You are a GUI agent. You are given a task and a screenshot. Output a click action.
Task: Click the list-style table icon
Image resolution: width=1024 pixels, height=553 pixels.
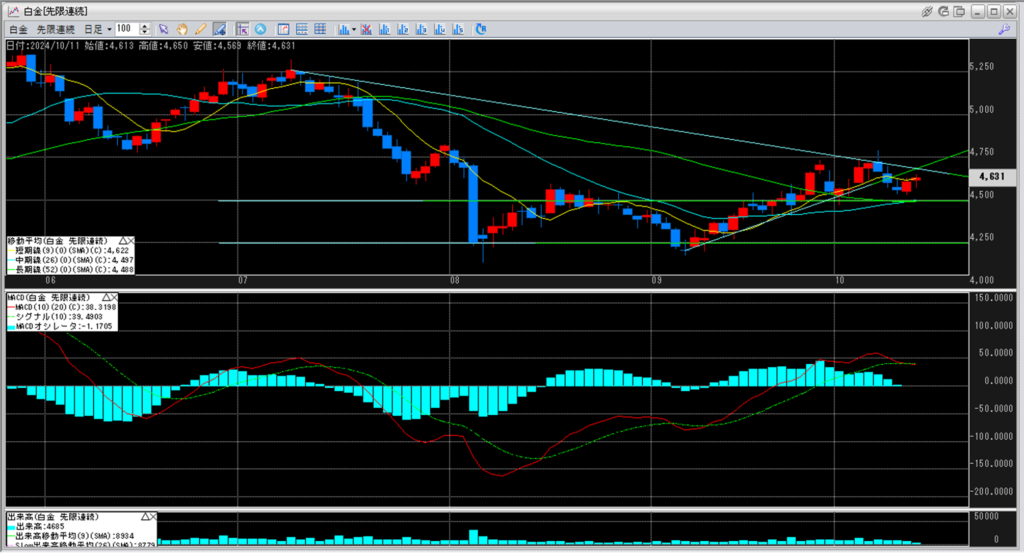(x=302, y=29)
